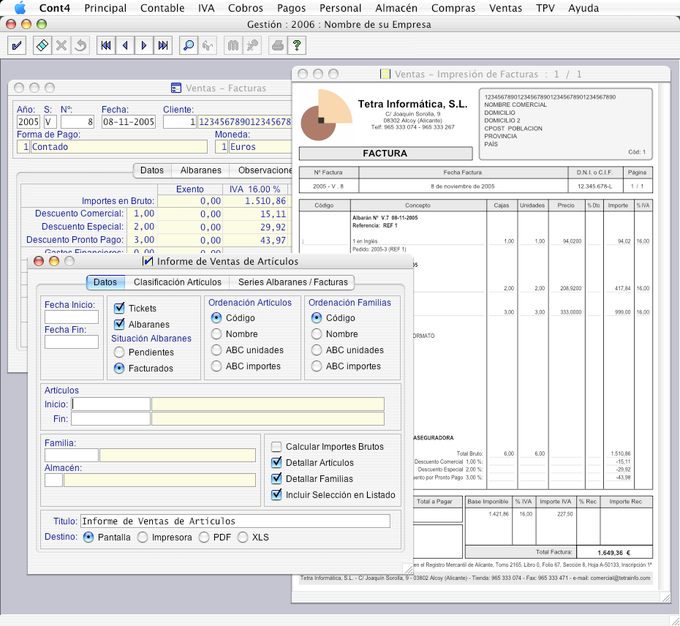Viewport: 680px width, 626px height.
Task: Open the Almacén menu
Action: click(394, 8)
